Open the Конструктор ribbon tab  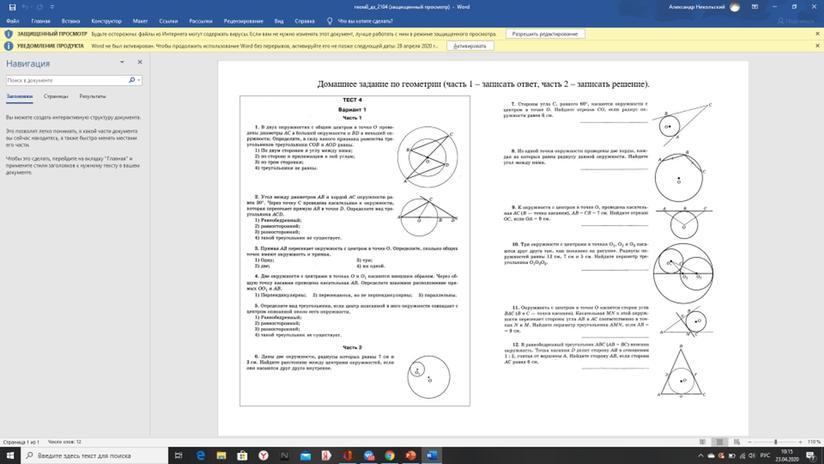pos(106,21)
